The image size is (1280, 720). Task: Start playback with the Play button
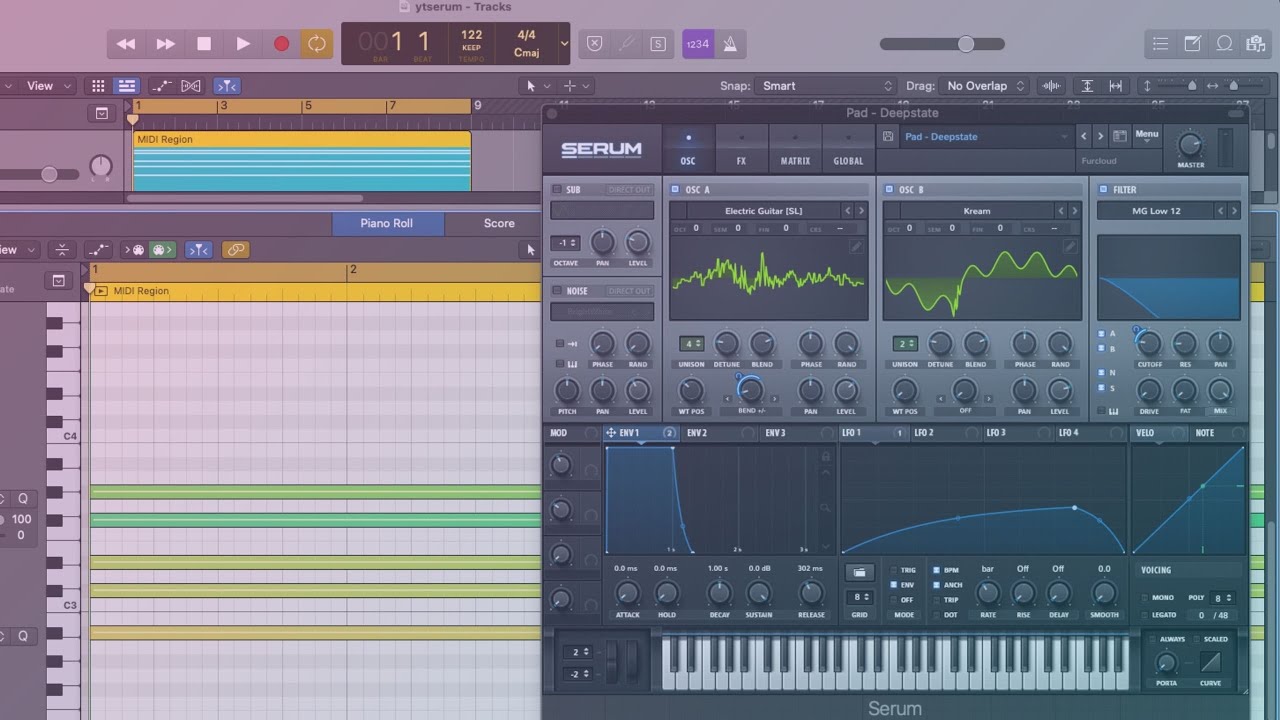pos(243,44)
